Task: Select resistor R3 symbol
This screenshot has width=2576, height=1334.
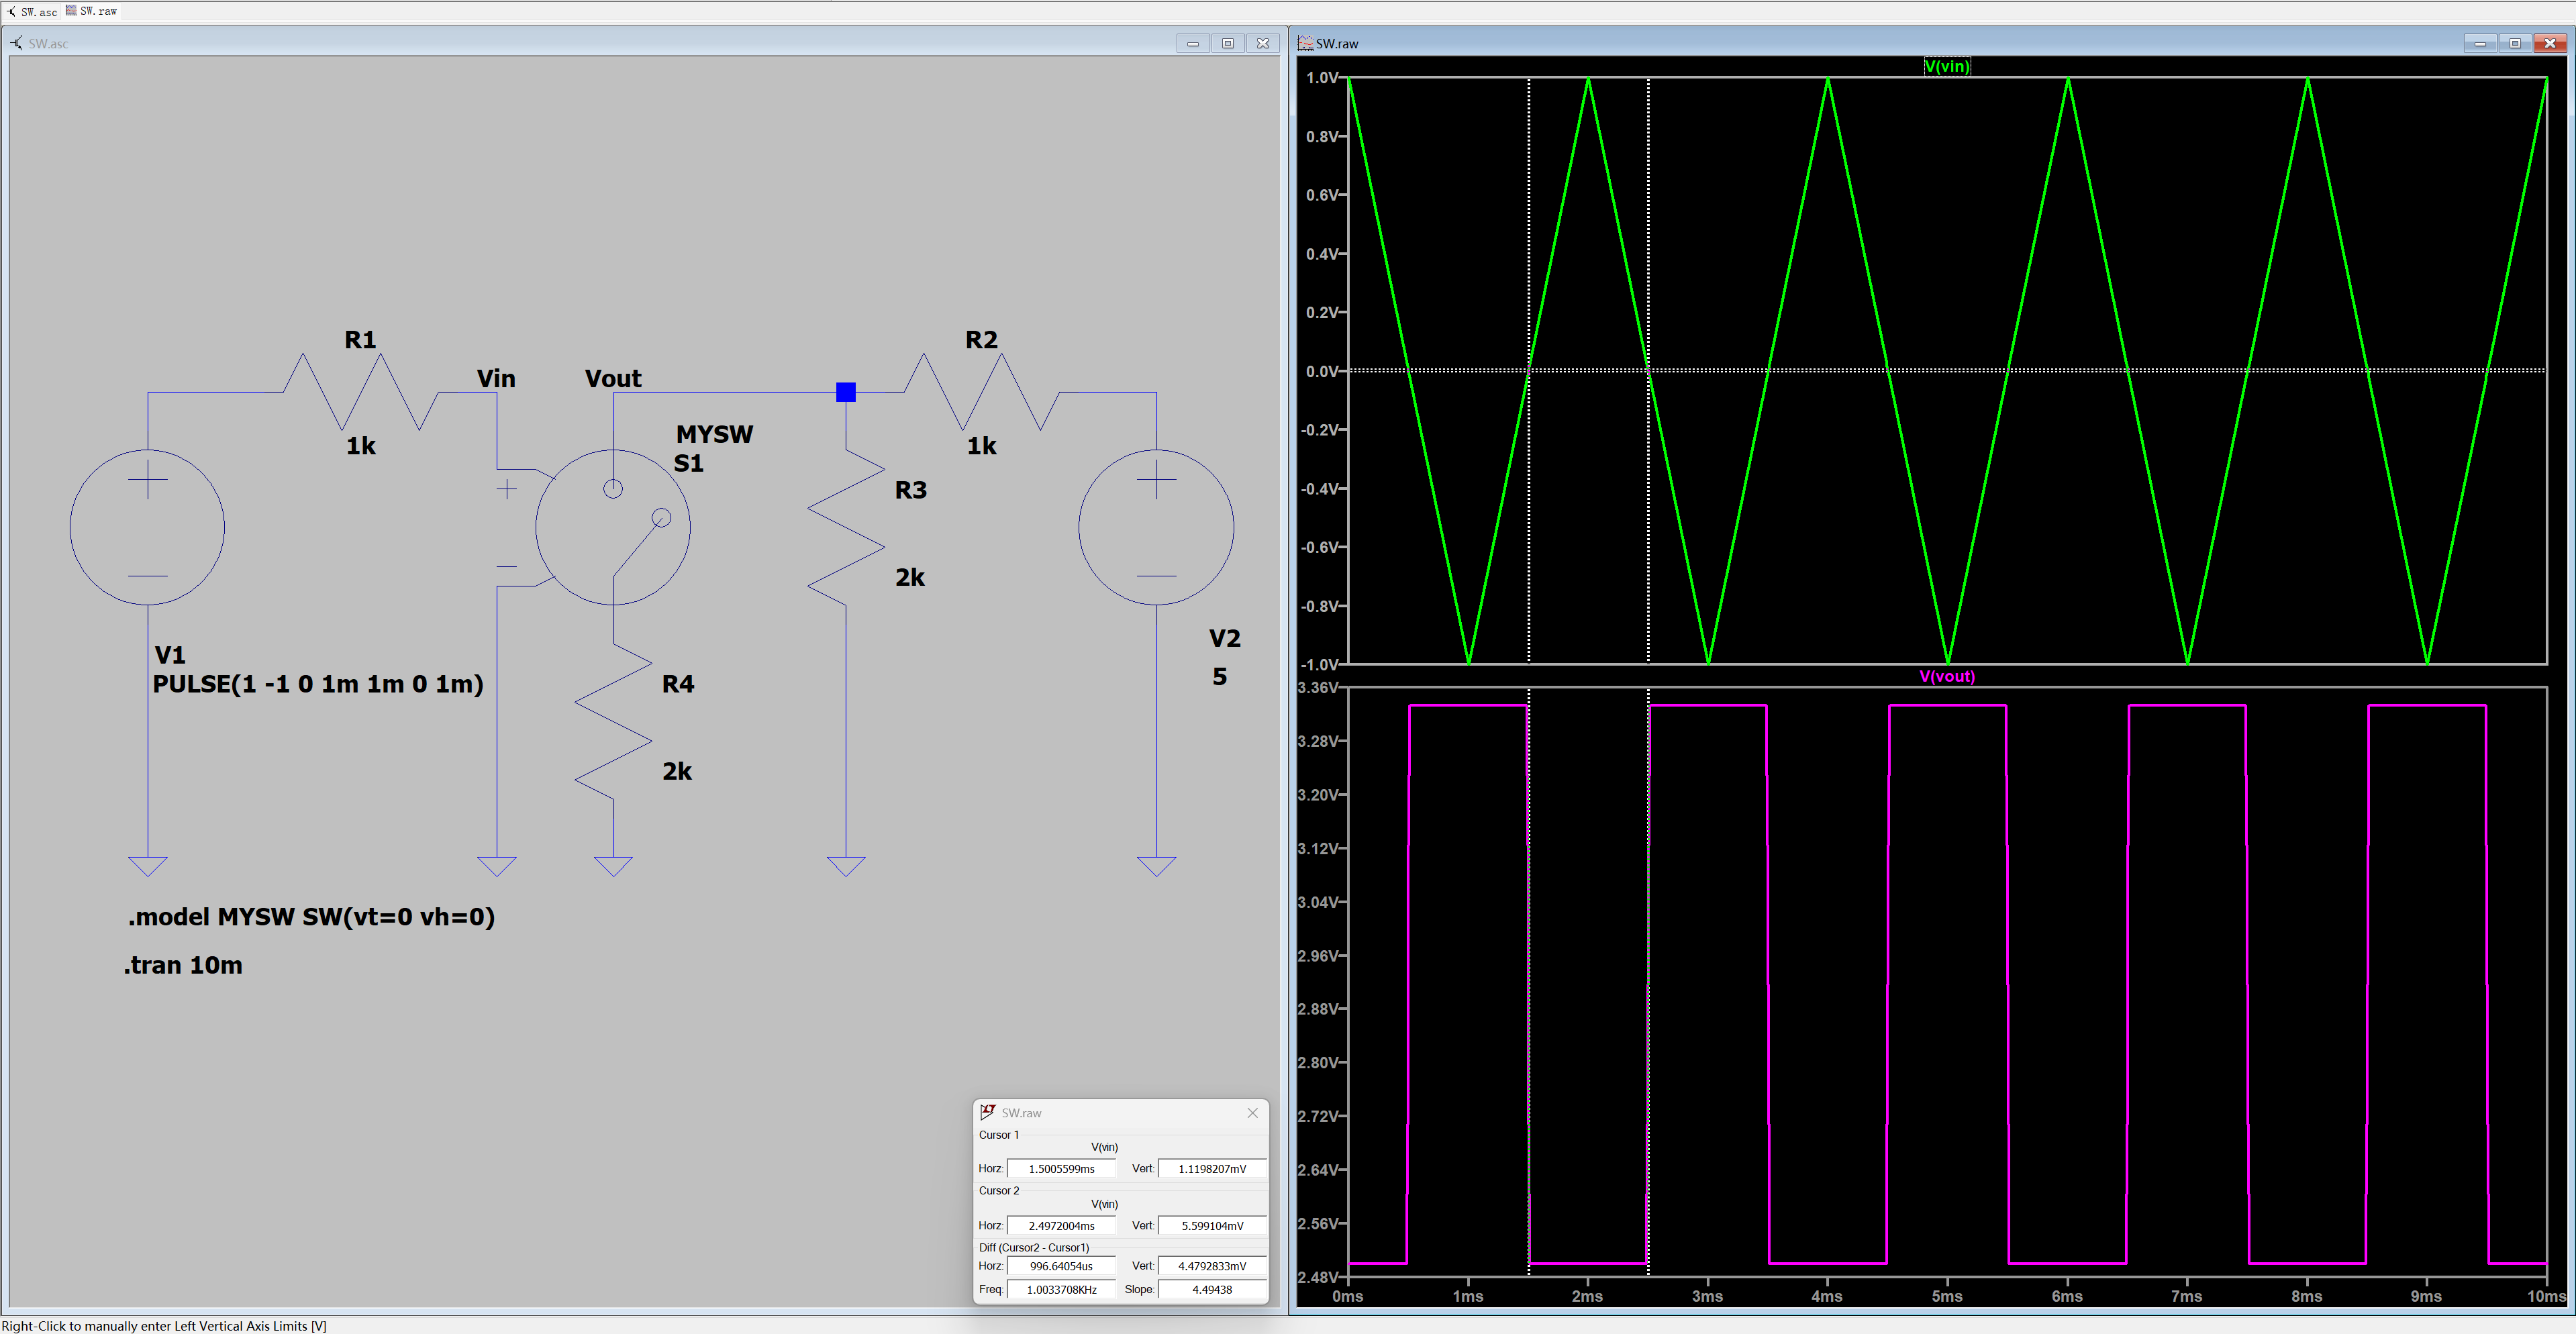Action: tap(846, 527)
